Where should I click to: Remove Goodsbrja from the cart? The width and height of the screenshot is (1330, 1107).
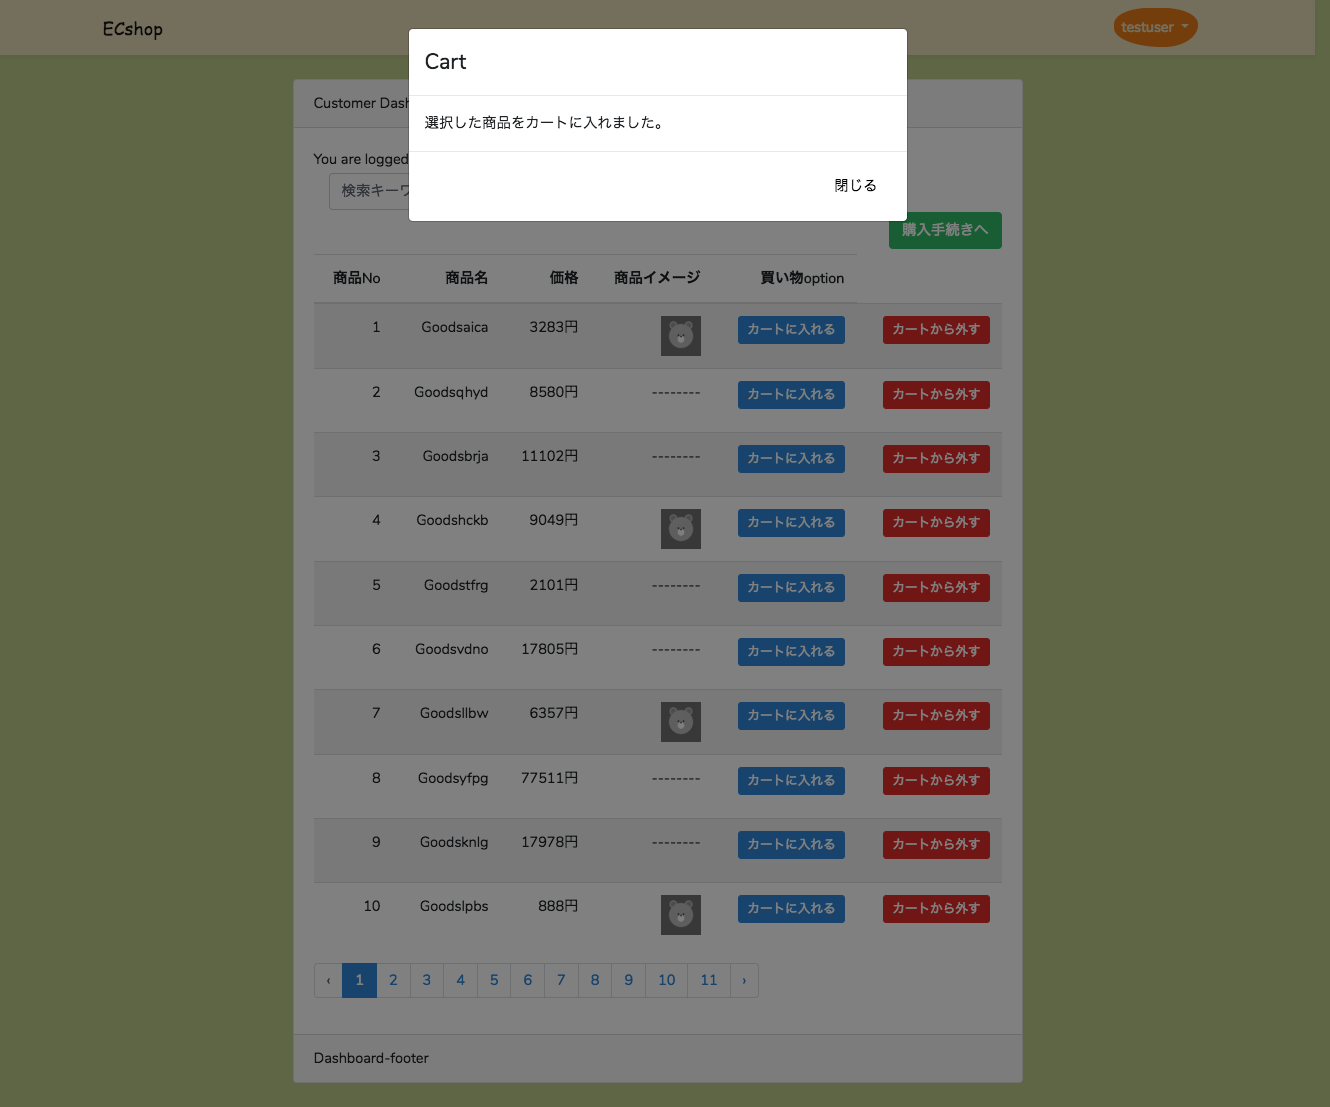pos(936,459)
